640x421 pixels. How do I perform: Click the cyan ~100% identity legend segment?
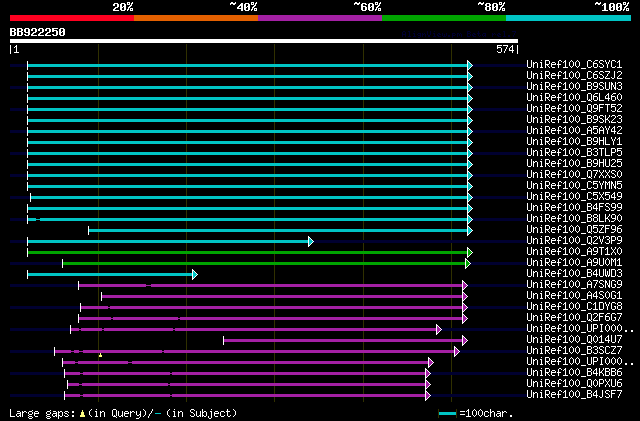pos(568,18)
